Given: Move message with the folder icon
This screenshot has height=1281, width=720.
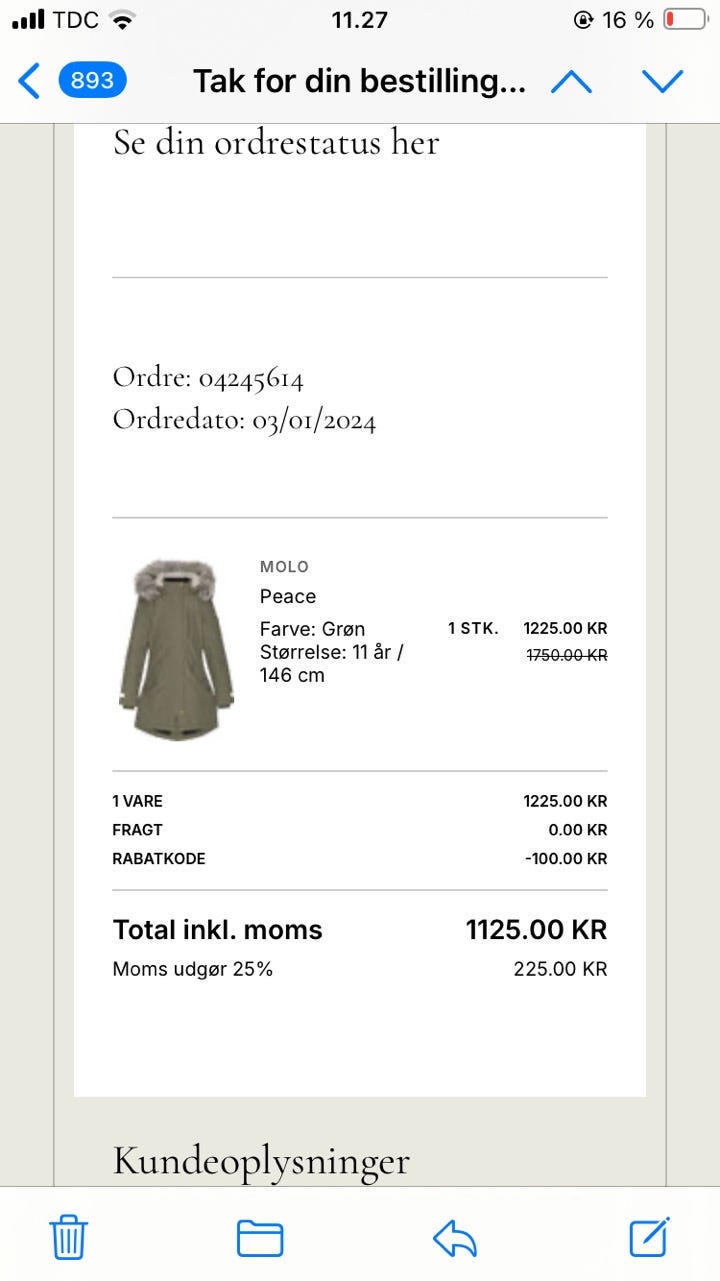Looking at the screenshot, I should 260,1238.
